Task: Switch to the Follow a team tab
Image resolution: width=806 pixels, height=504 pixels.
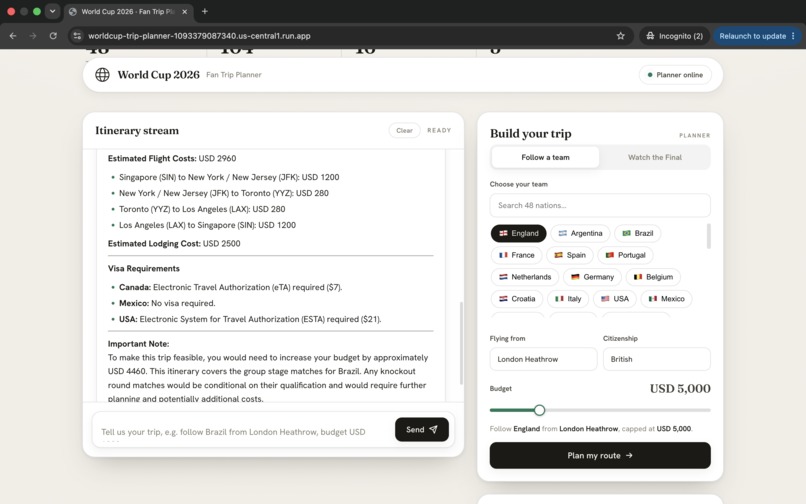Action: 545,157
